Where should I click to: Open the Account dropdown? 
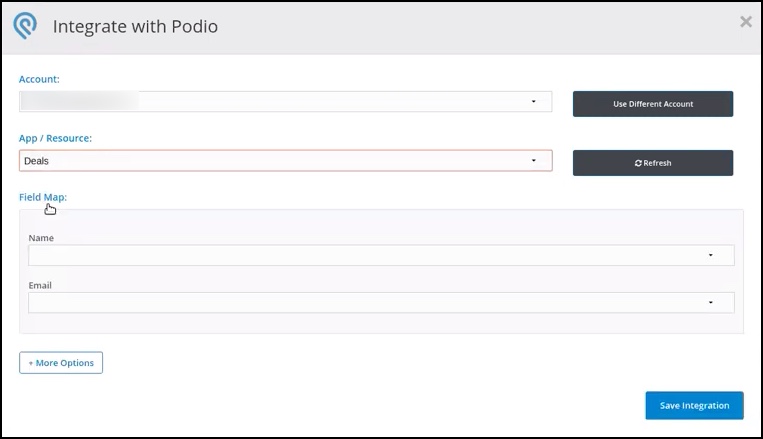pyautogui.click(x=285, y=101)
